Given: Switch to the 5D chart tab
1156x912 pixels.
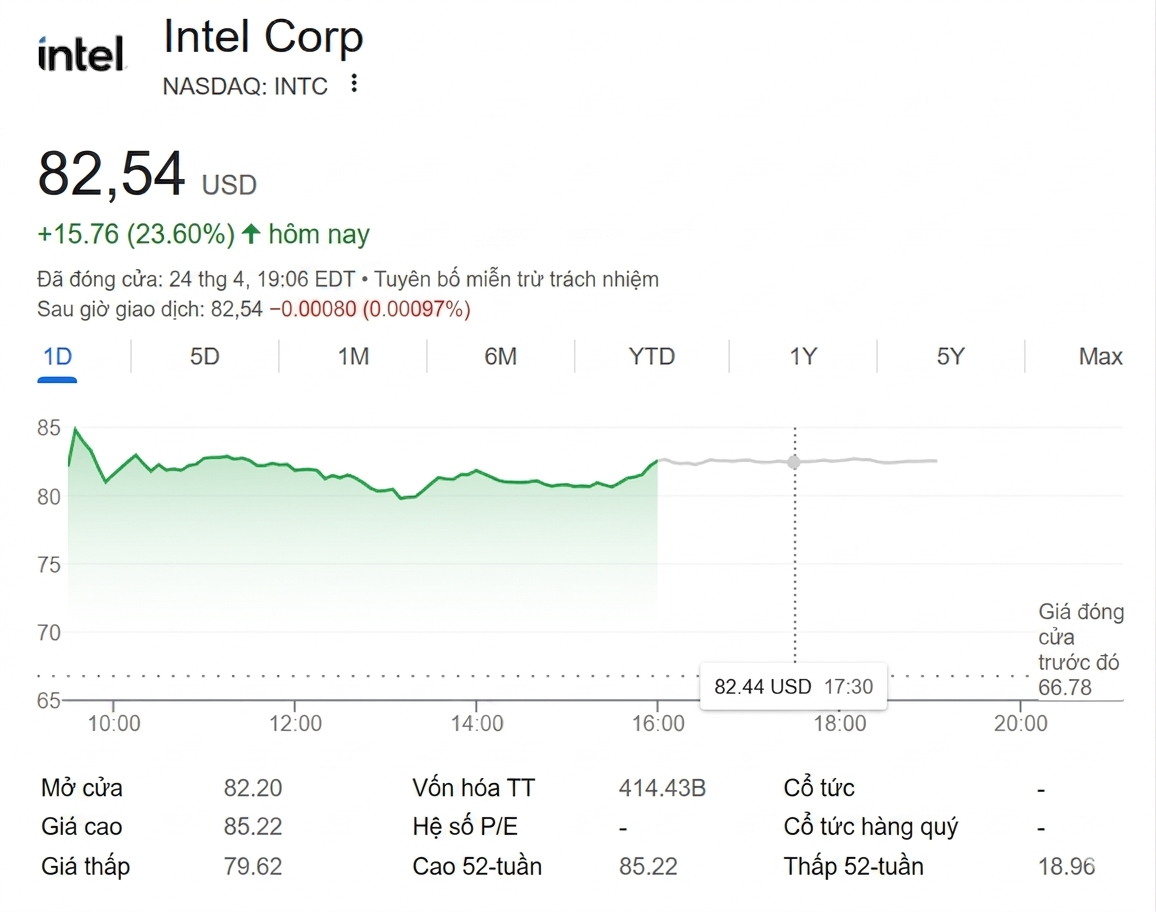Looking at the screenshot, I should tap(205, 357).
